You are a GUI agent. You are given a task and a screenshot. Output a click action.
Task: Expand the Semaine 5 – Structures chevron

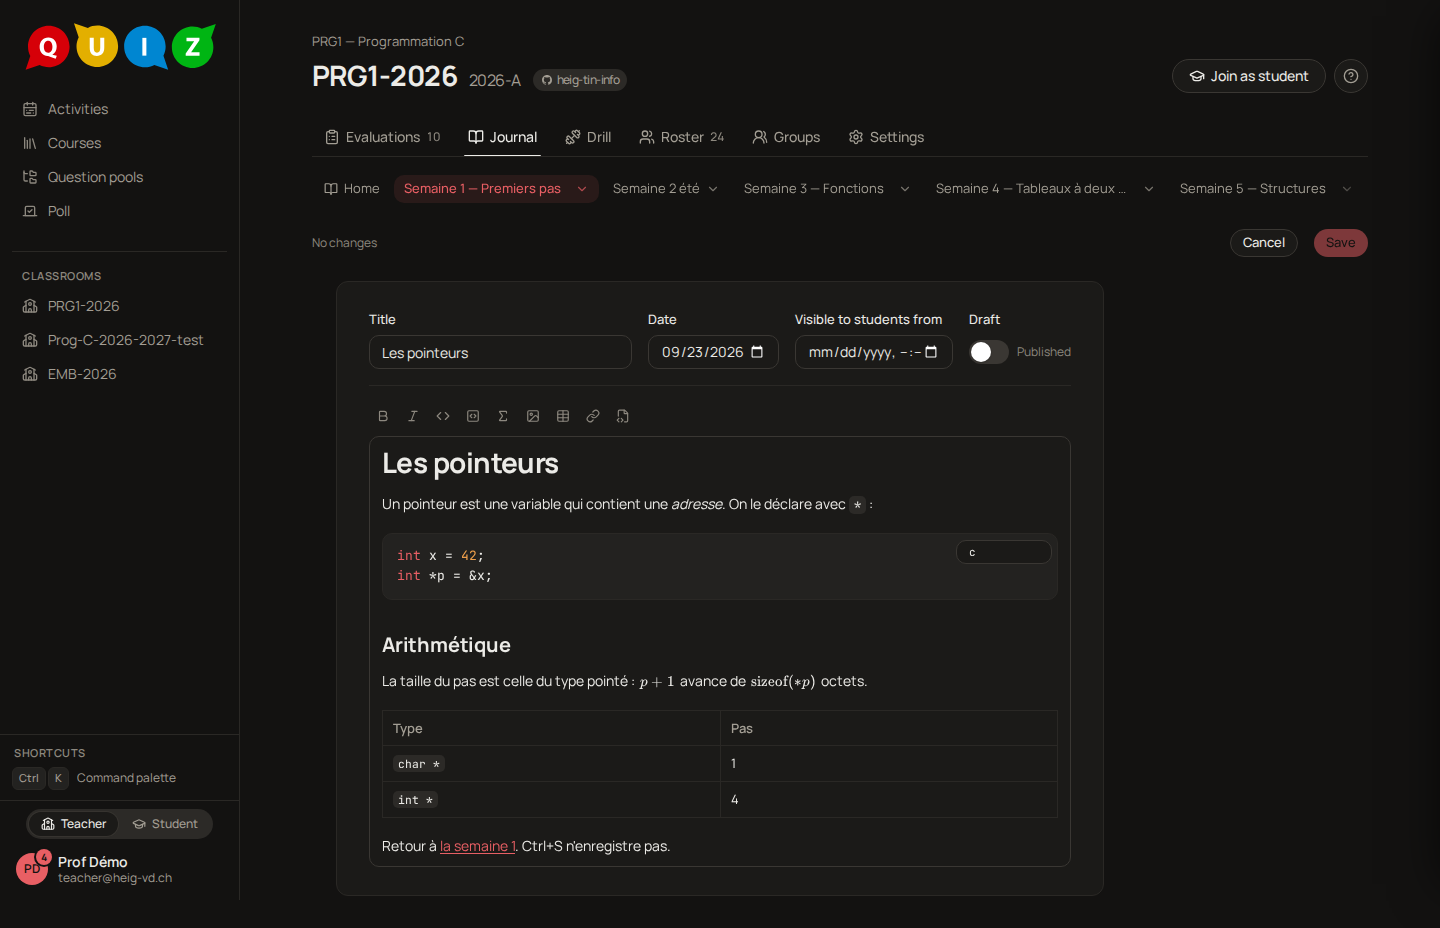point(1347,189)
